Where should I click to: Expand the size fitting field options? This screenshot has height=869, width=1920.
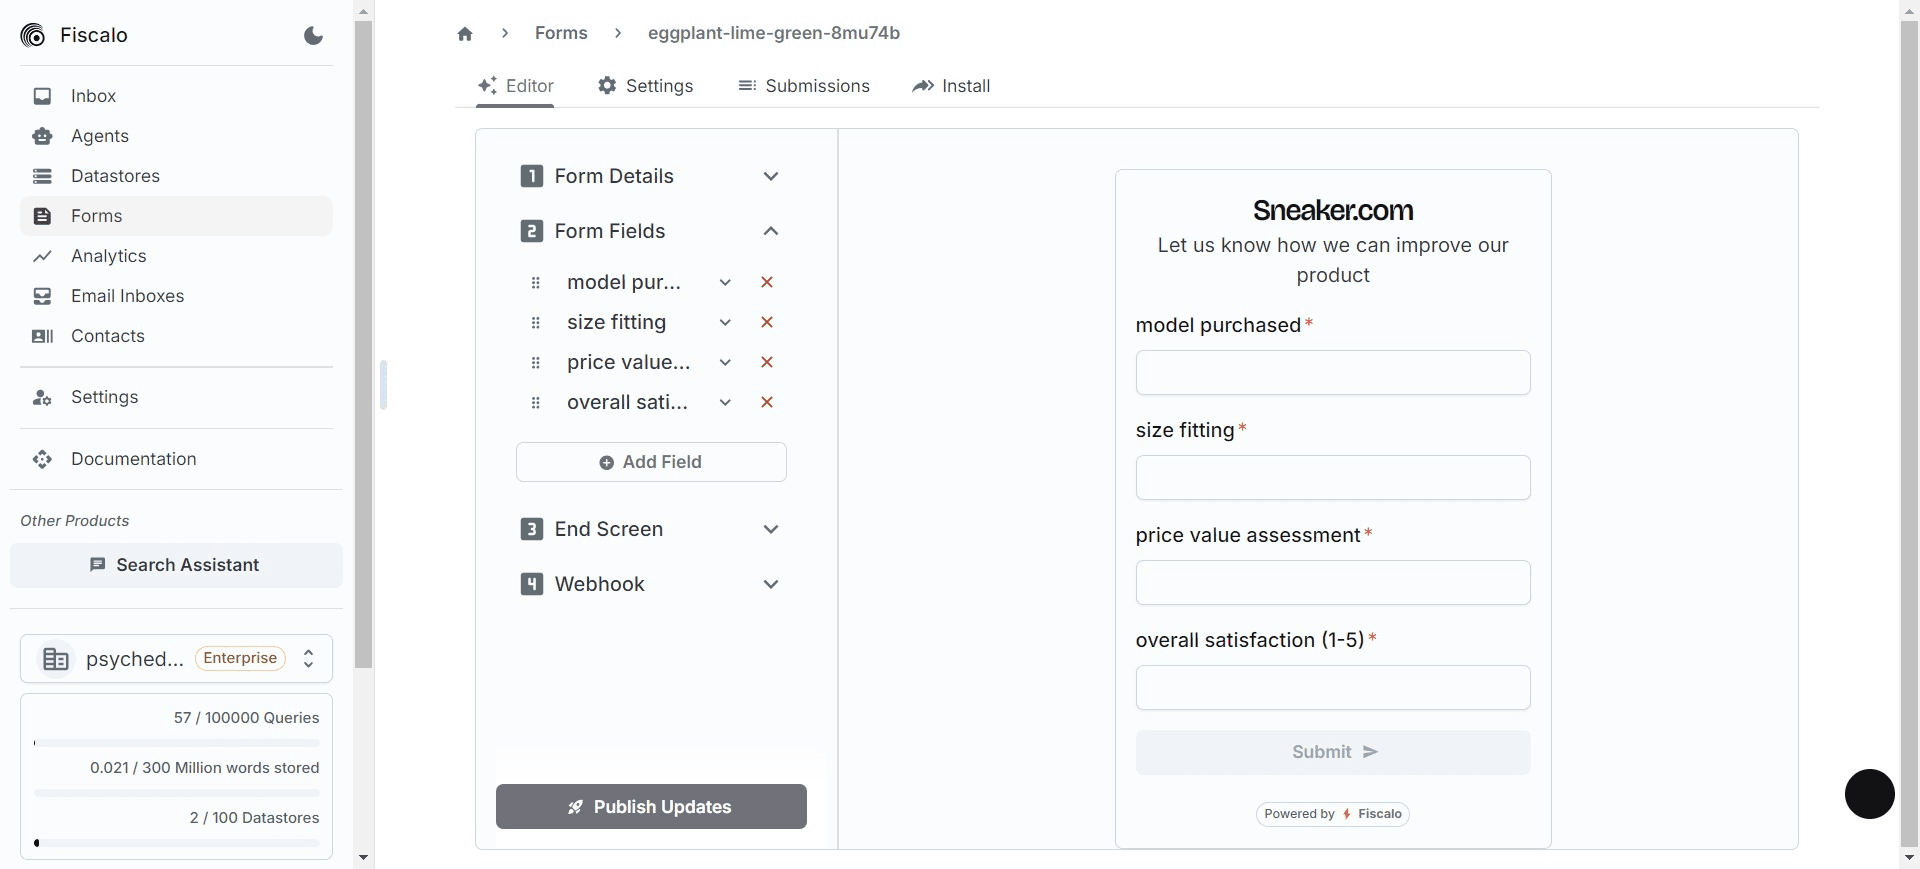[725, 323]
